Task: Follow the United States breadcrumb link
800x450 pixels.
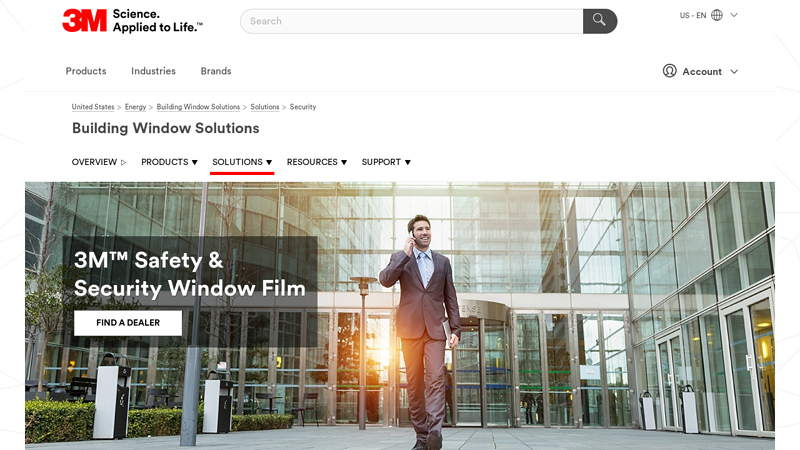Action: click(93, 107)
